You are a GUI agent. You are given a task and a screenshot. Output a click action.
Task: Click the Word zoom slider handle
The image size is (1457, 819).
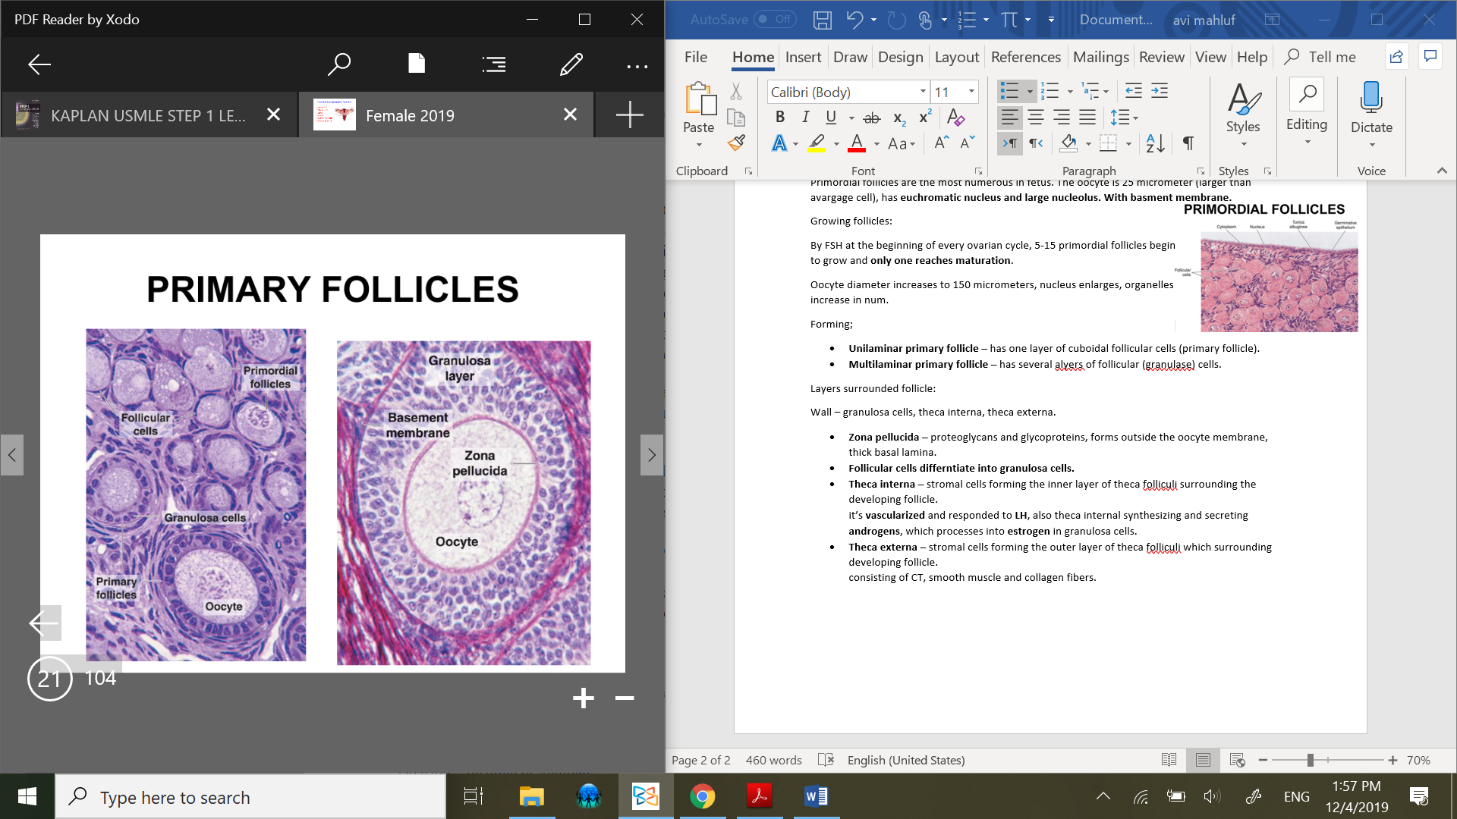tap(1310, 760)
